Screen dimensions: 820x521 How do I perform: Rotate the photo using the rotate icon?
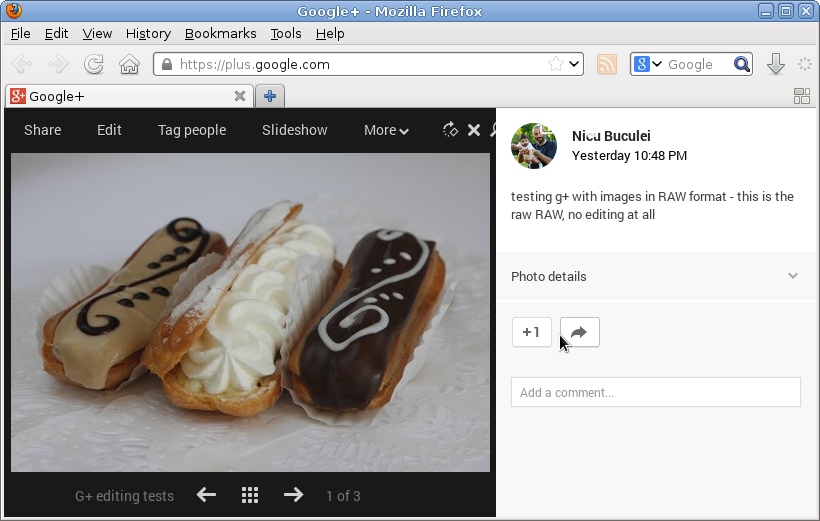tap(450, 129)
